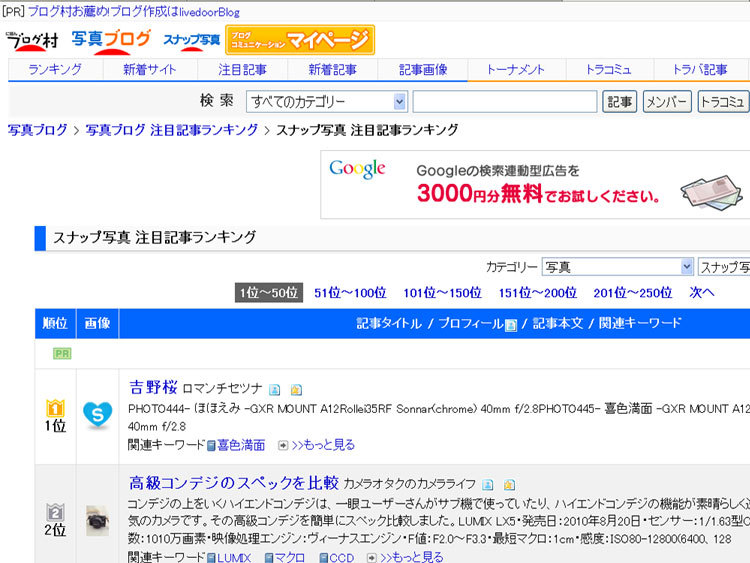The height and width of the screenshot is (563, 750).
Task: Click the yellow icon after ロマンチセツナ
Action: pyautogui.click(x=296, y=390)
